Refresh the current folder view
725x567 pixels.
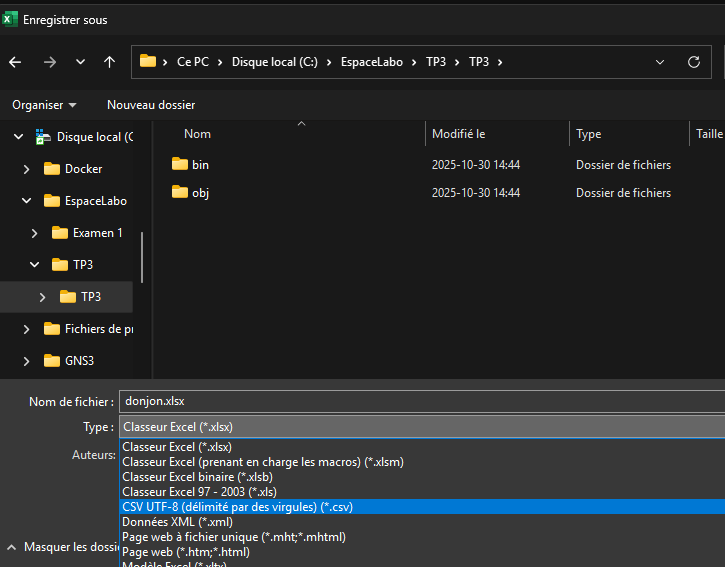coord(694,62)
